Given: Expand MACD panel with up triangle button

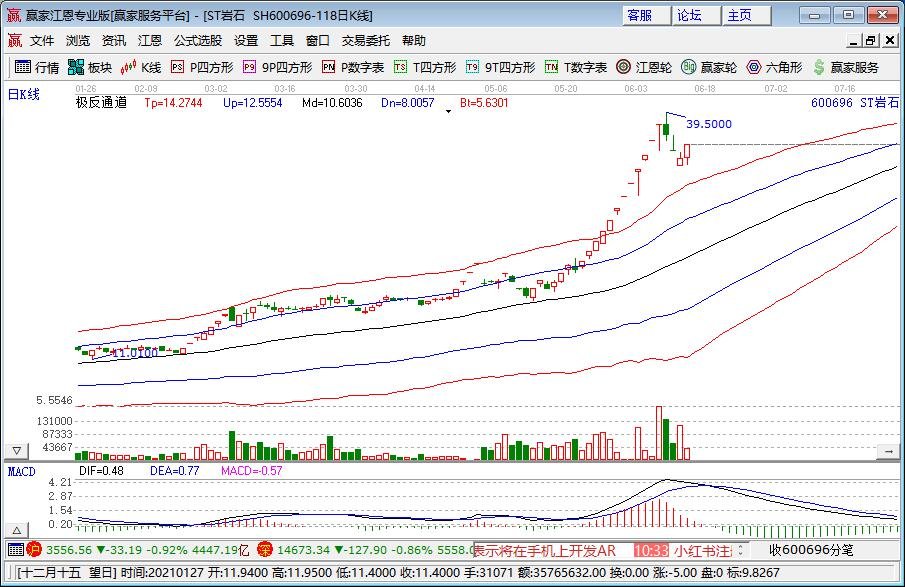Looking at the screenshot, I should (17, 530).
